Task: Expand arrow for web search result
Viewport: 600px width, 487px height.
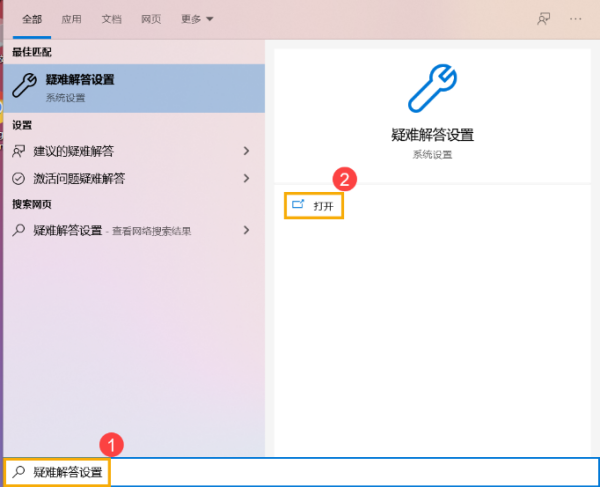Action: (246, 230)
